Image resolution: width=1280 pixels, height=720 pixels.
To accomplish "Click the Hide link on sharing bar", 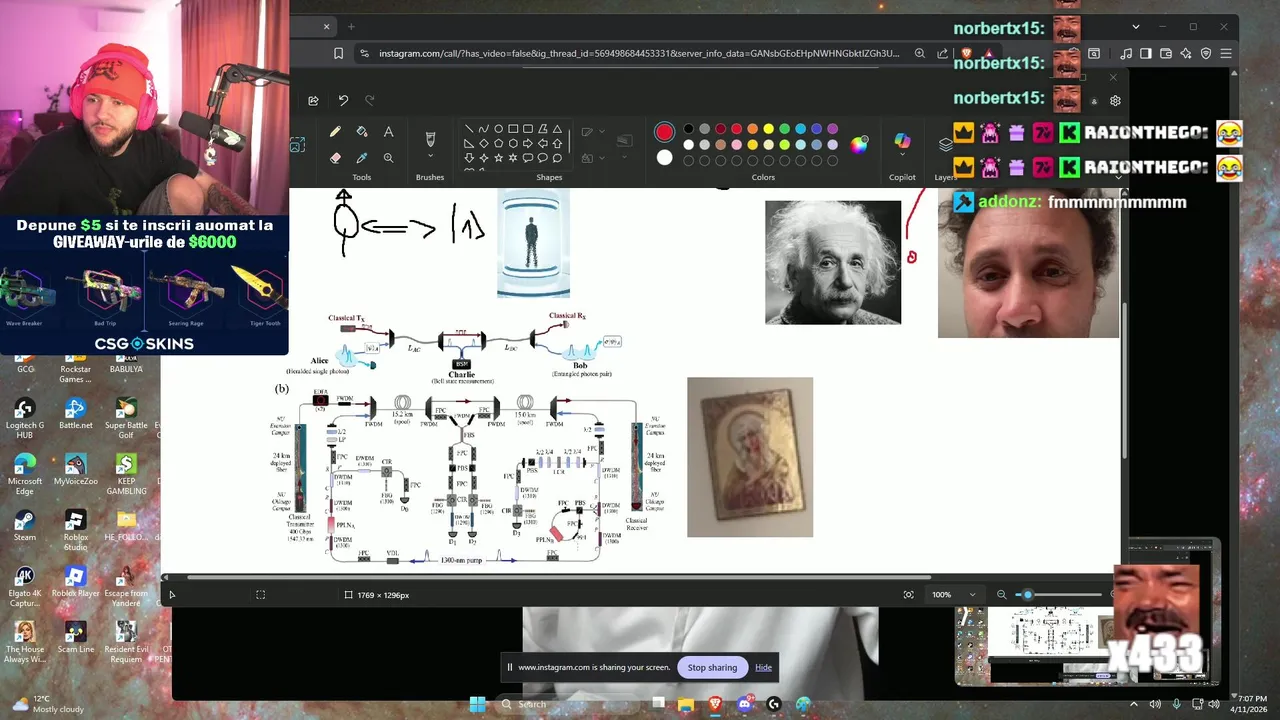I will (763, 667).
